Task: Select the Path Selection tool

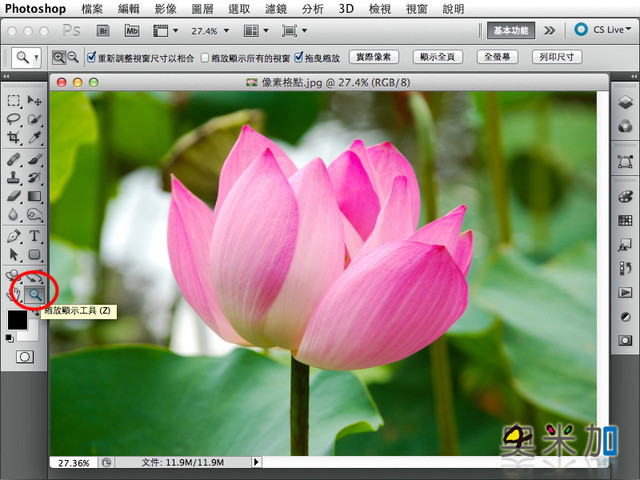Action: click(13, 255)
